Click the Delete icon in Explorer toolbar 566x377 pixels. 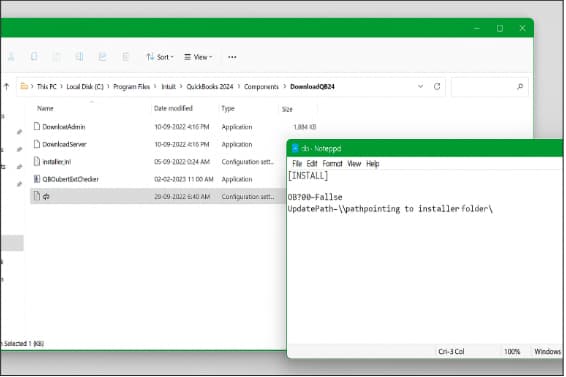click(125, 57)
